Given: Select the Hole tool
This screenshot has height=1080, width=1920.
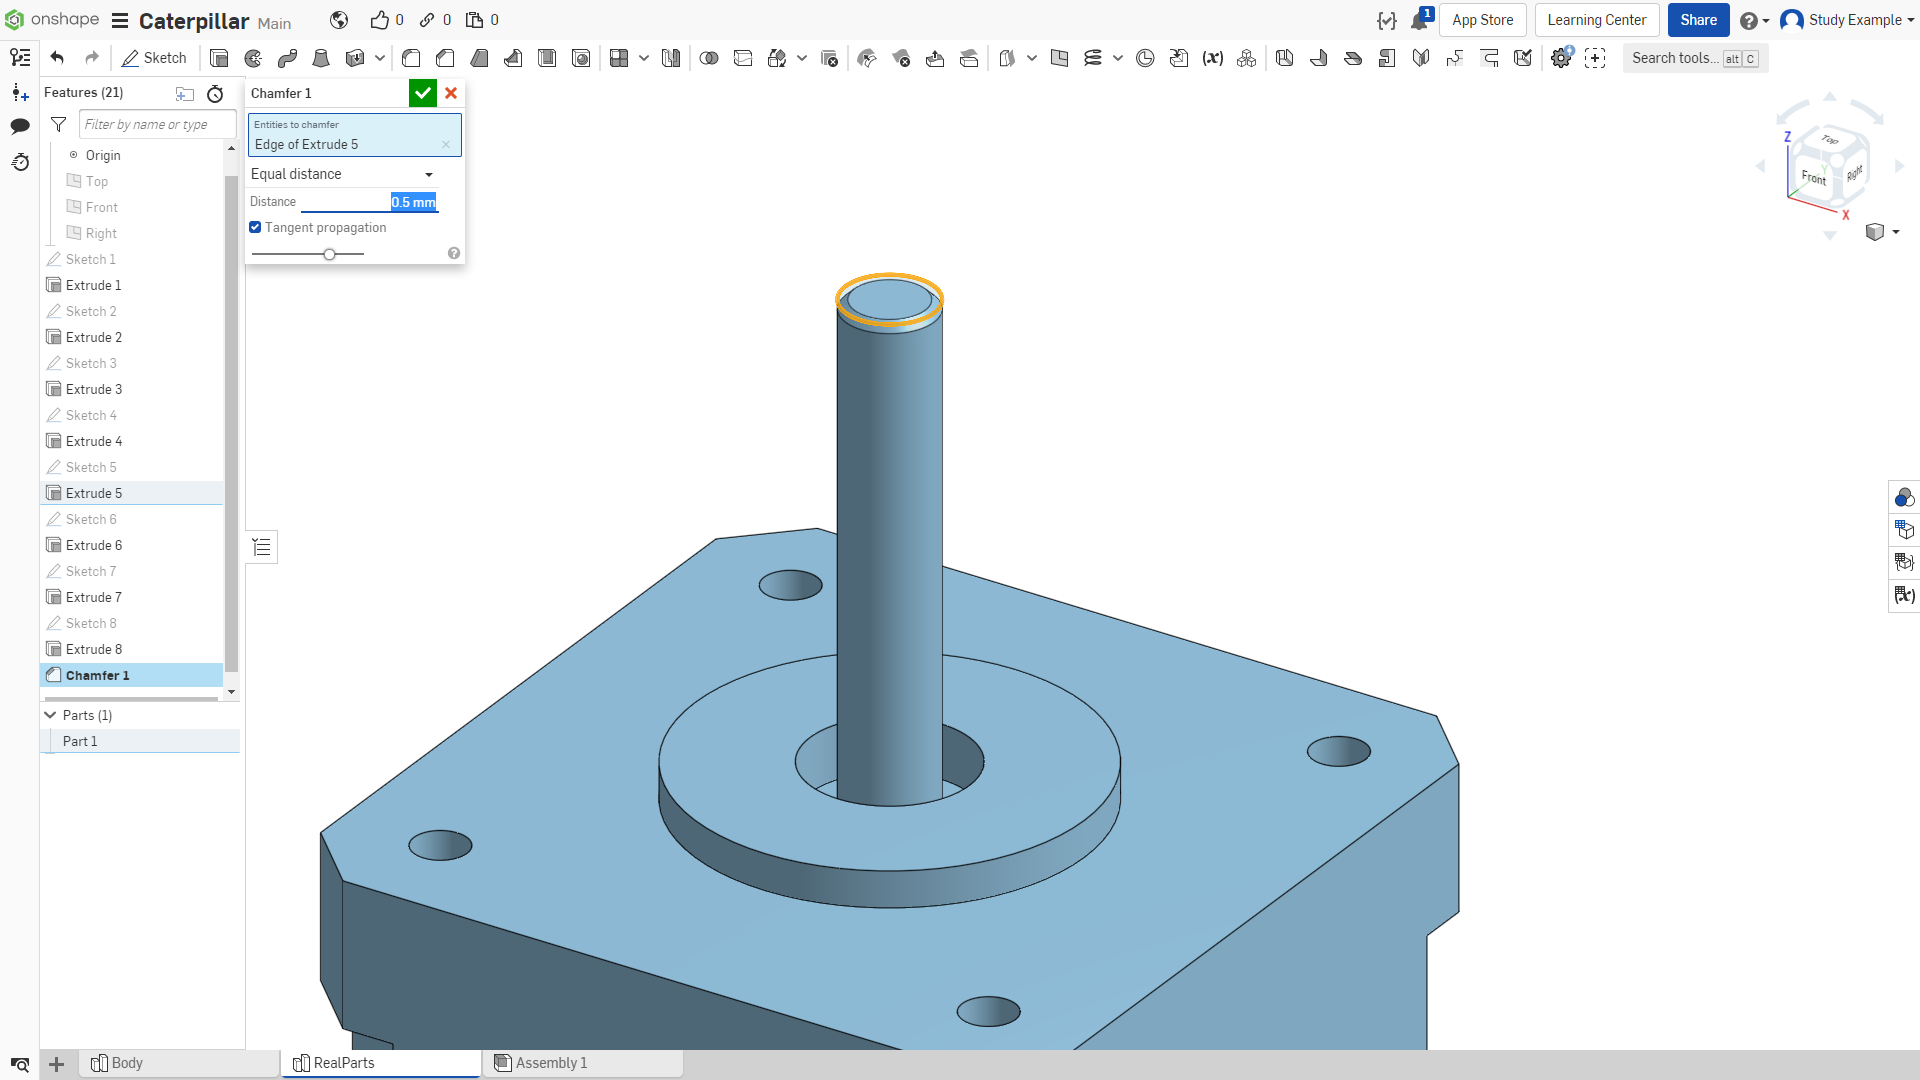Looking at the screenshot, I should pyautogui.click(x=581, y=58).
